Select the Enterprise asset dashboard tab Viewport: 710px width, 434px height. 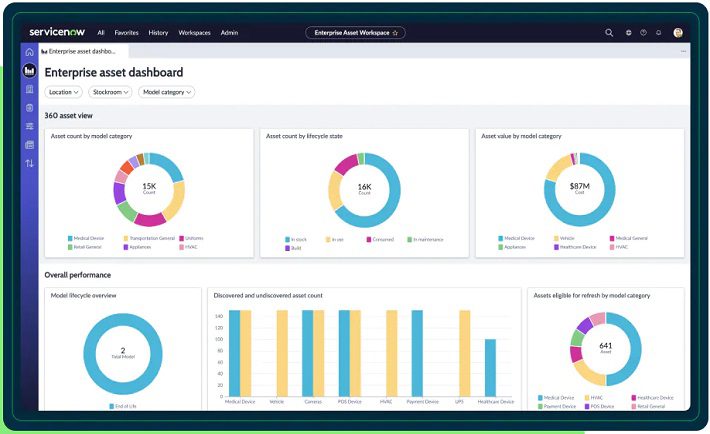tap(78, 50)
